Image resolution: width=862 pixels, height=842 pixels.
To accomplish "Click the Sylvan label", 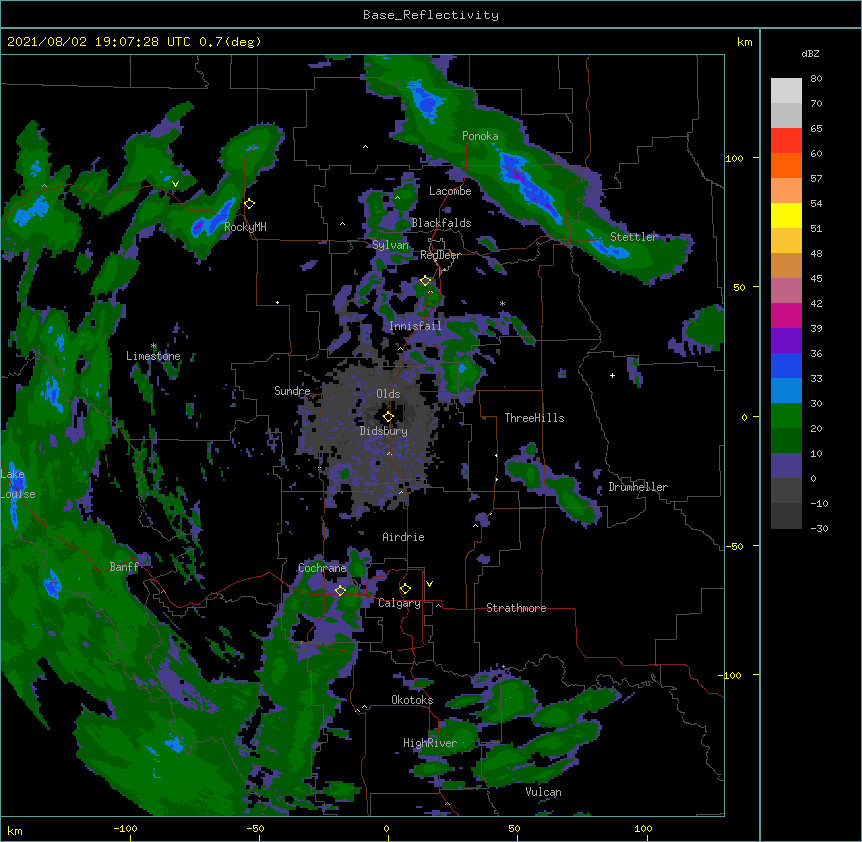I will point(390,245).
